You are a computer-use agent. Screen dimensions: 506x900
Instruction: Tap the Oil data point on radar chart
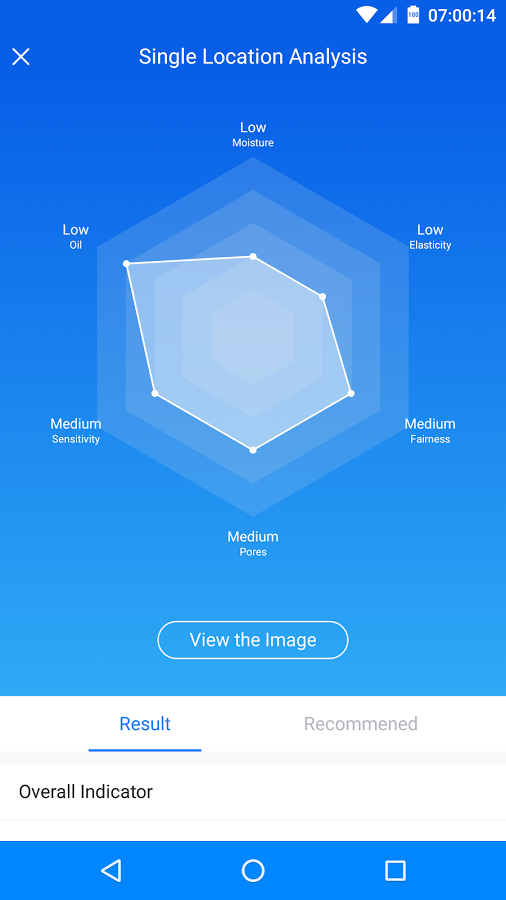click(x=127, y=263)
